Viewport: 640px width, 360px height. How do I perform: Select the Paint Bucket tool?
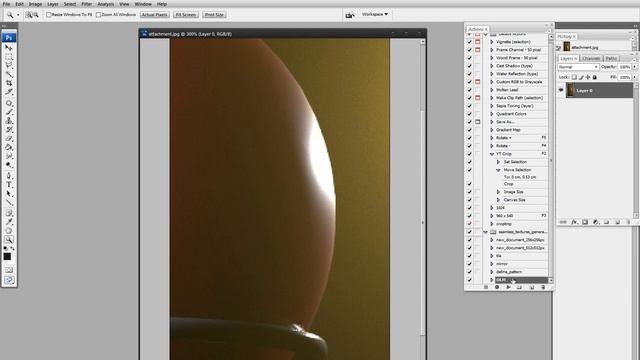(x=9, y=147)
